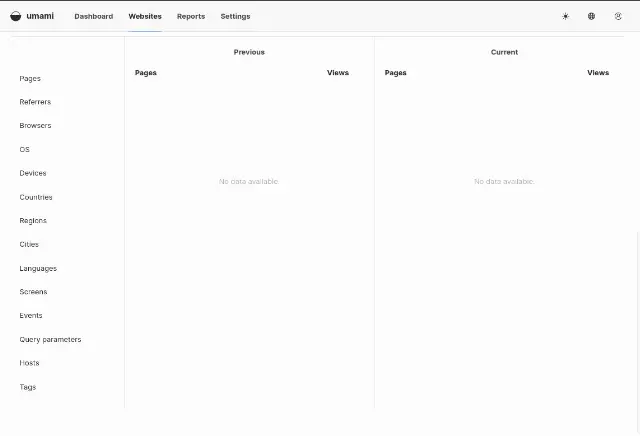Open Countries in the sidebar
Viewport: 640px width, 436px height.
[x=36, y=197]
